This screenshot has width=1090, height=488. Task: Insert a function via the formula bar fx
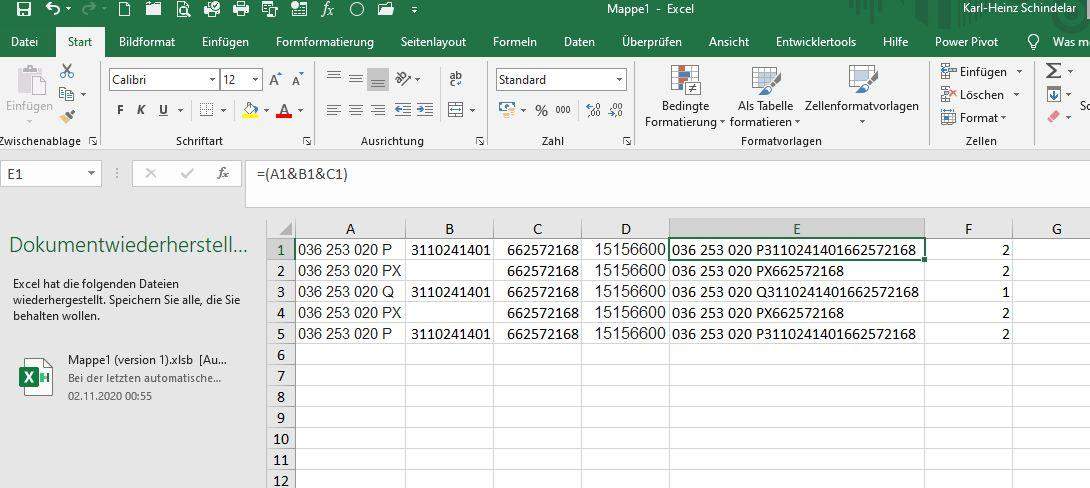pos(223,174)
